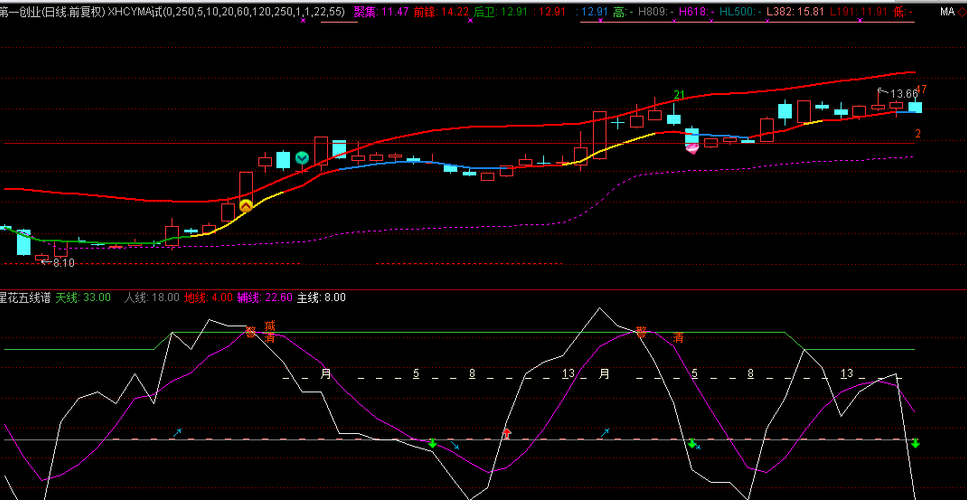Click the L191: 11.91 value
This screenshot has height=500, width=967.
[858, 10]
